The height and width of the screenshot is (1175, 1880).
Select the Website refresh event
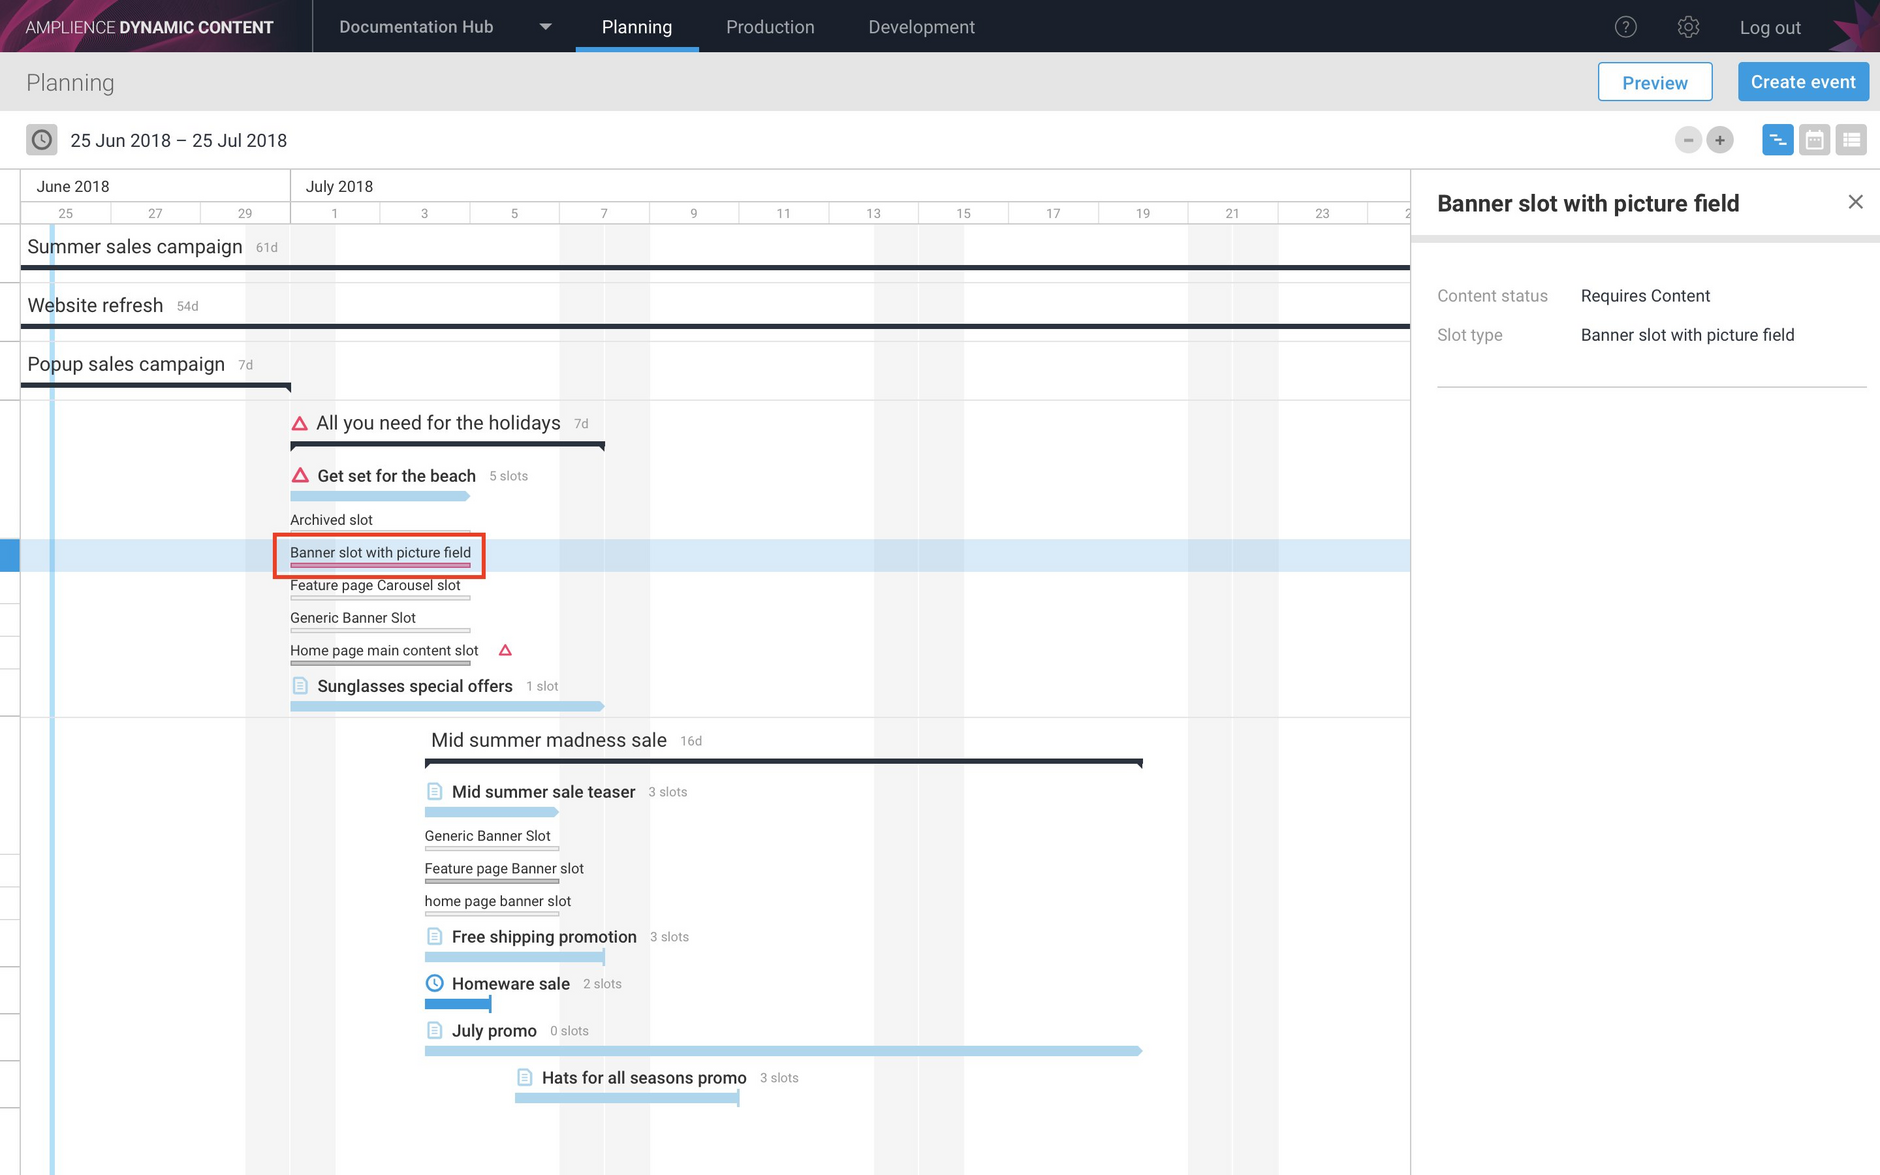95,306
